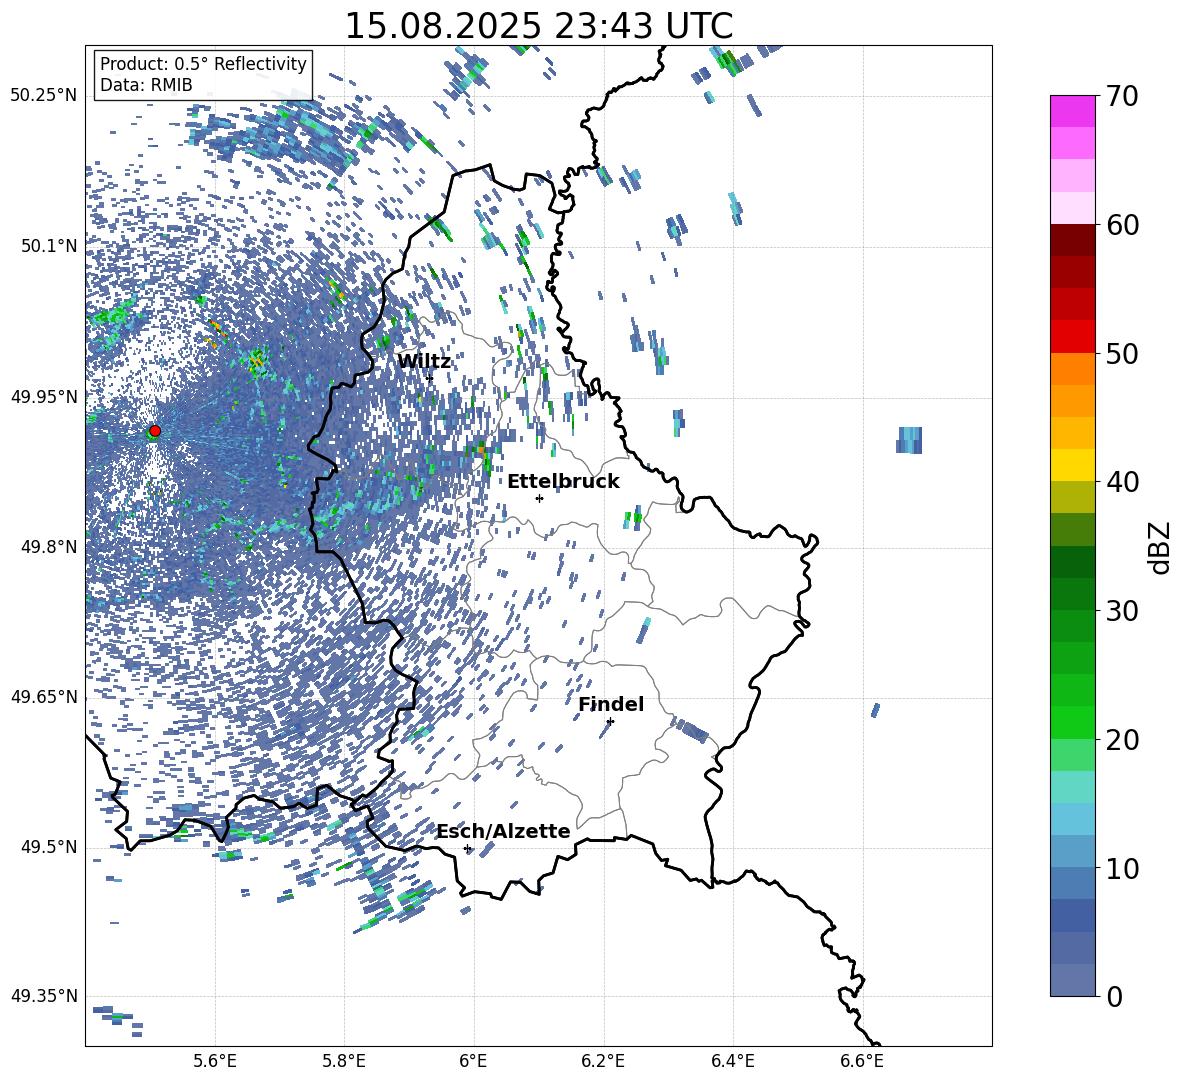Screen dimensions: 1184x1081
Task: Click the Wiltz cross marker
Action: (430, 377)
